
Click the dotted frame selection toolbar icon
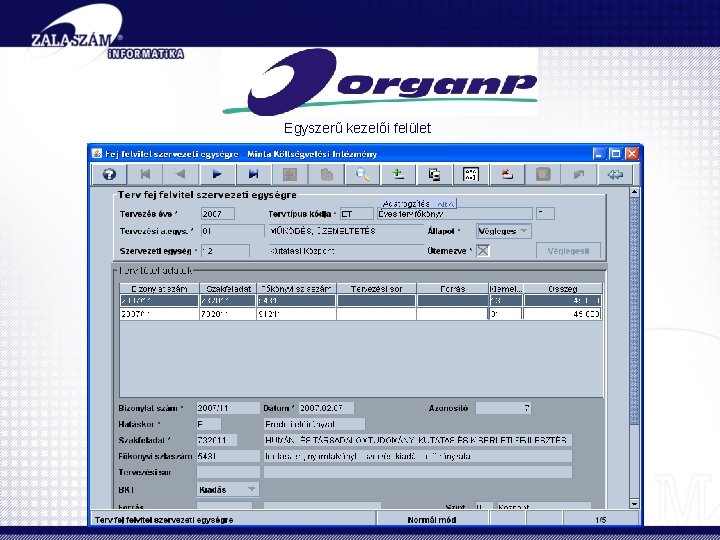pyautogui.click(x=471, y=174)
